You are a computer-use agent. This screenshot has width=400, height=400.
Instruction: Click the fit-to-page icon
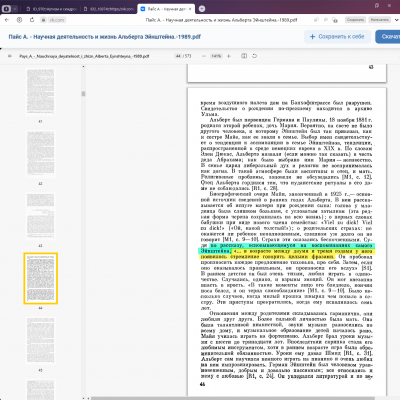(x=244, y=56)
